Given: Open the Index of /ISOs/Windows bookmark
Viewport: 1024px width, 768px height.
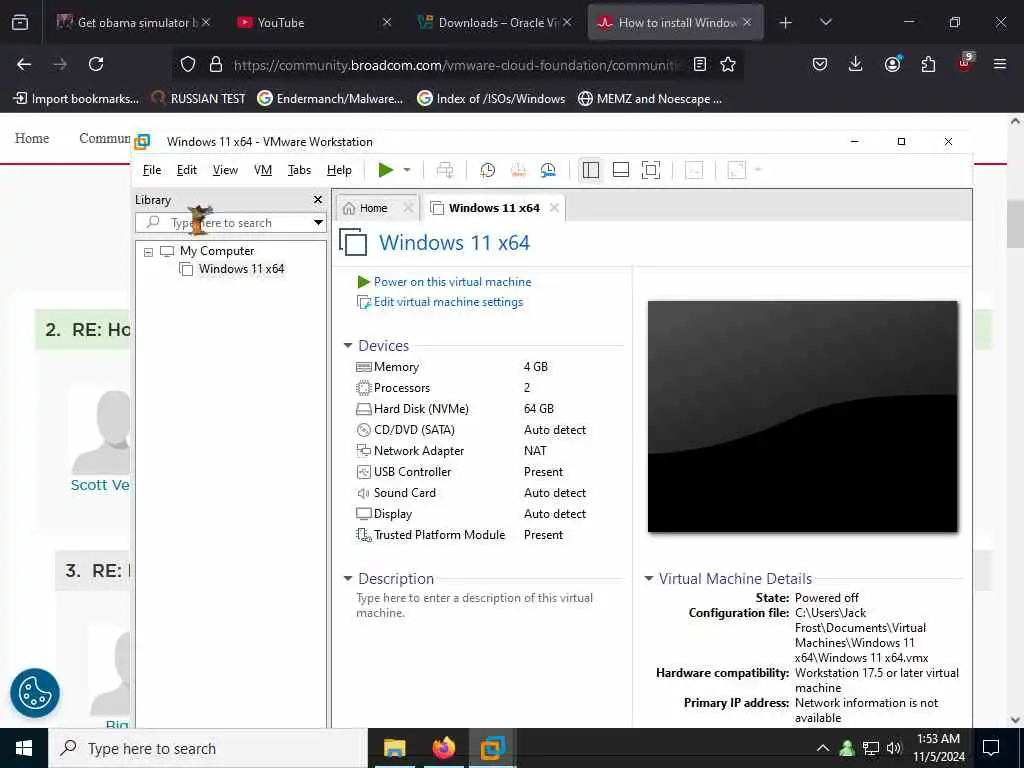Looking at the screenshot, I should click(x=491, y=99).
